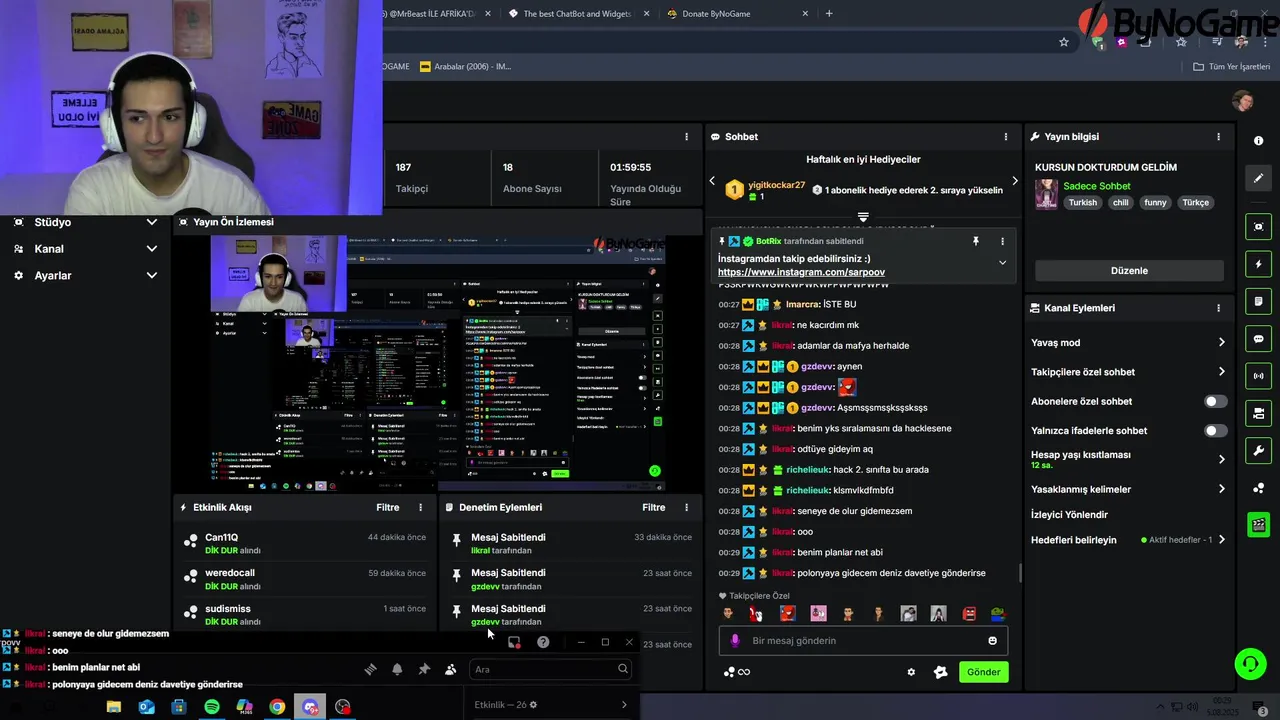Image resolution: width=1280 pixels, height=720 pixels.
Task: Click the green Gönder button
Action: point(983,672)
